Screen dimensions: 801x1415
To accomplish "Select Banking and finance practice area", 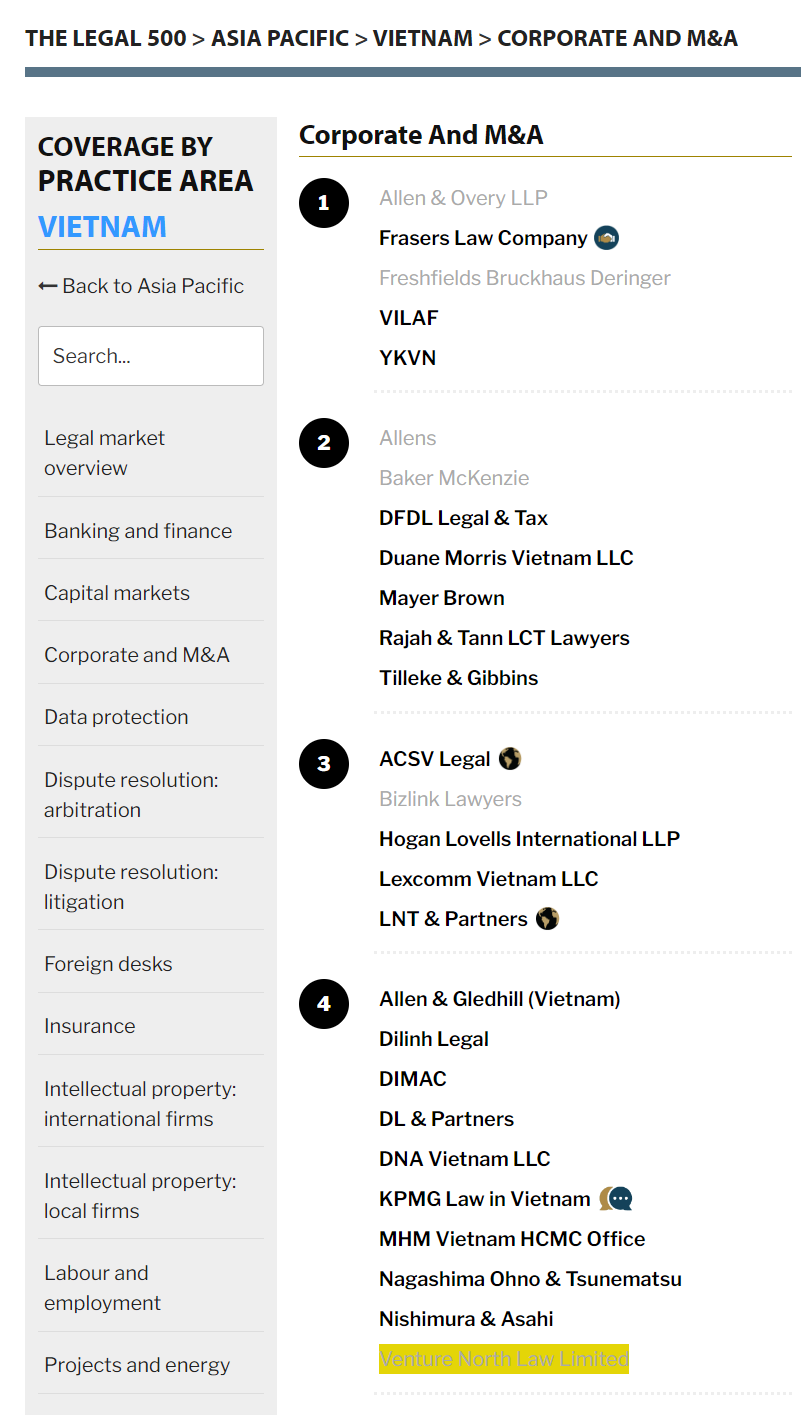I will click(x=138, y=531).
